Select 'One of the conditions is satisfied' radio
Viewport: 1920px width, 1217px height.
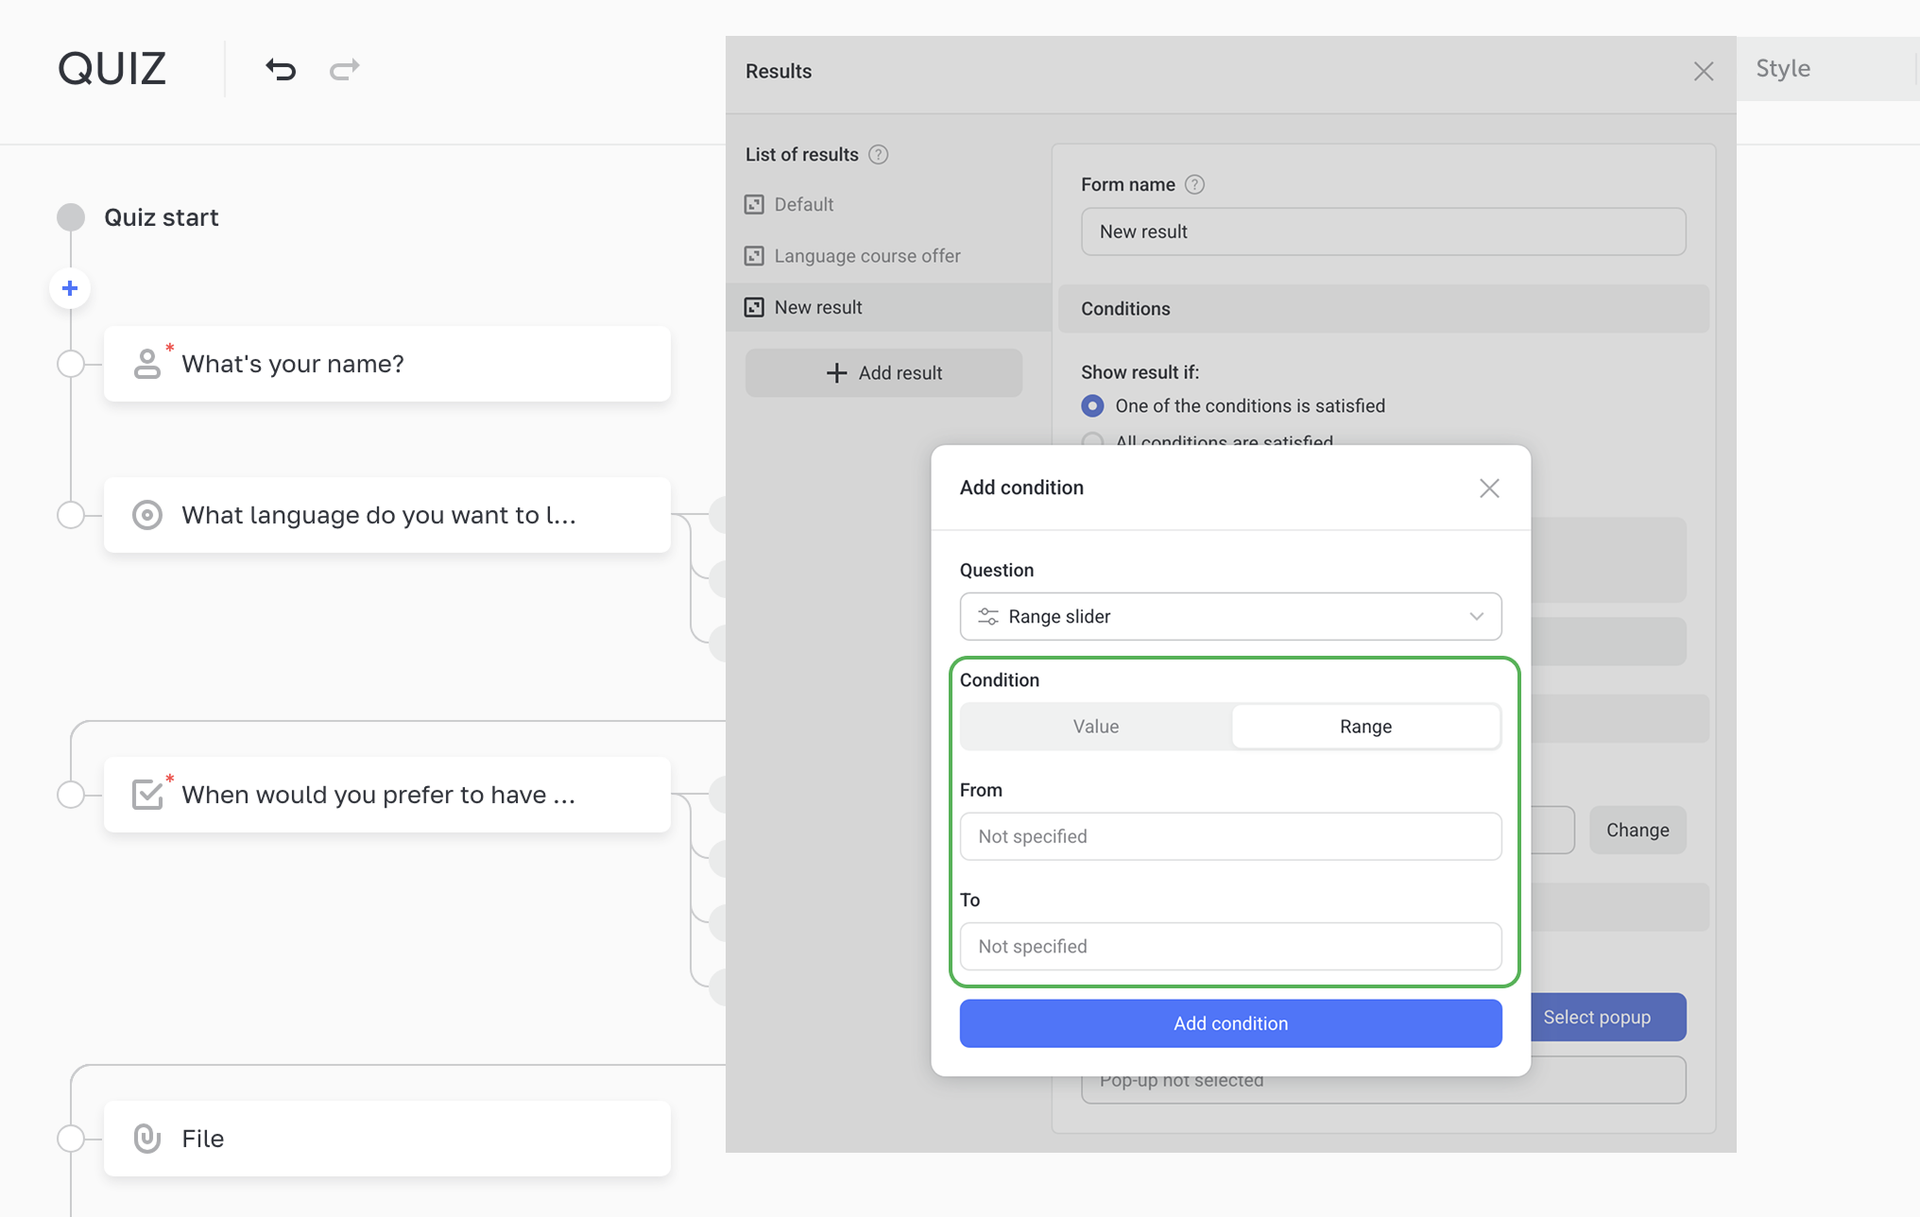pyautogui.click(x=1093, y=406)
